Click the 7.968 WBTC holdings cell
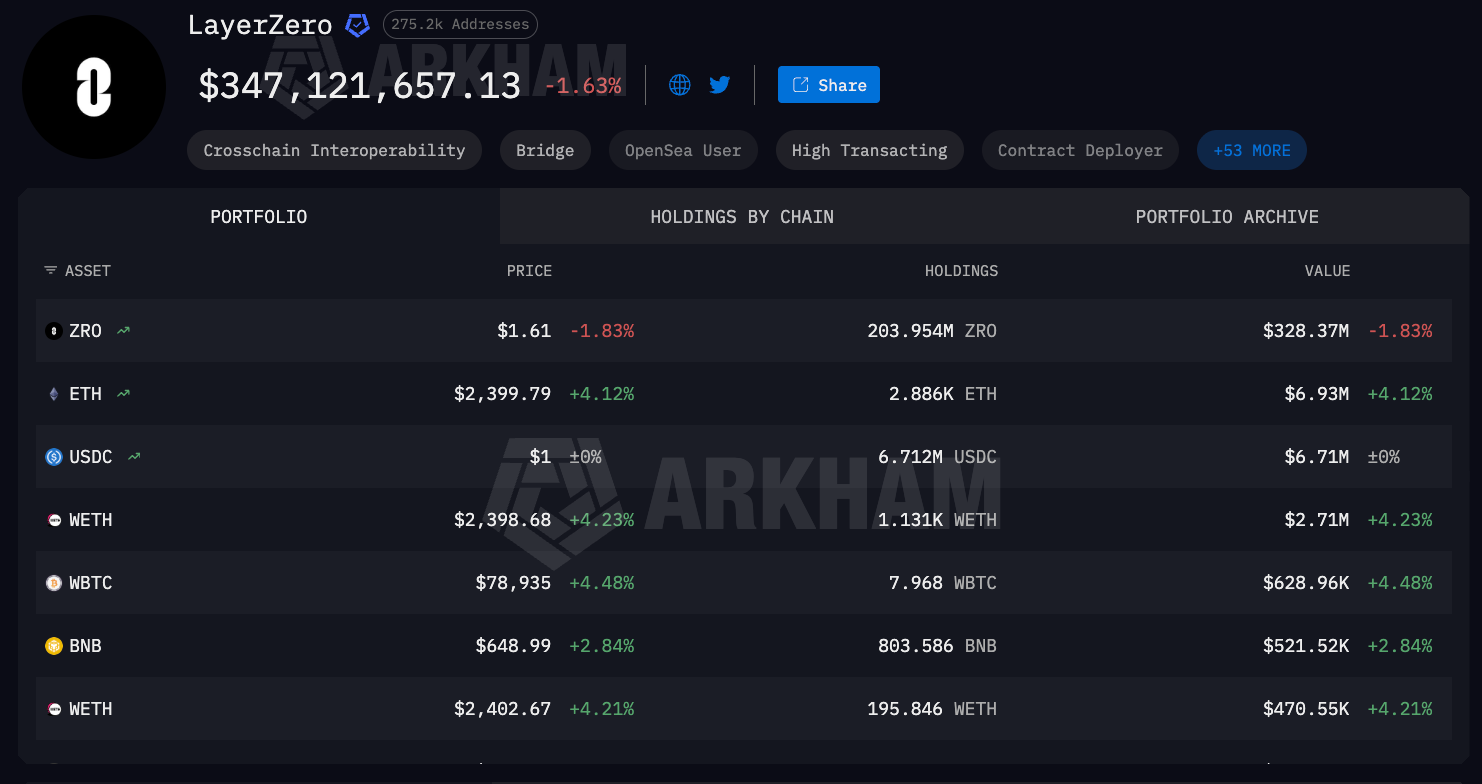 coord(943,583)
